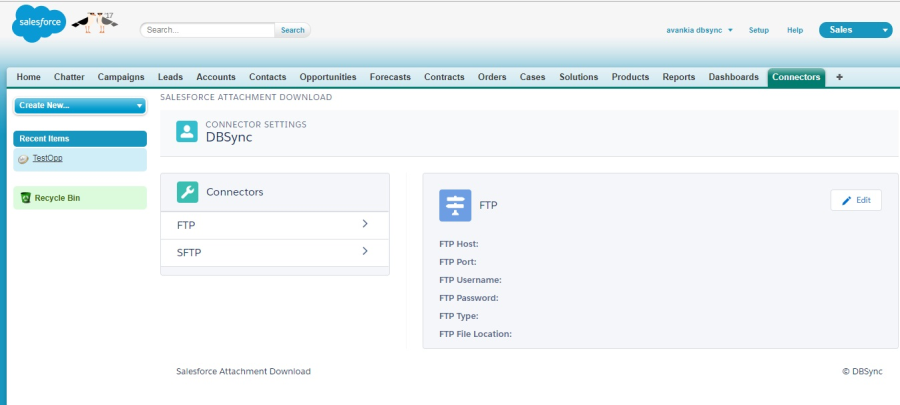Open the Dashboards tab
Screen dimensions: 900x405
733,77
